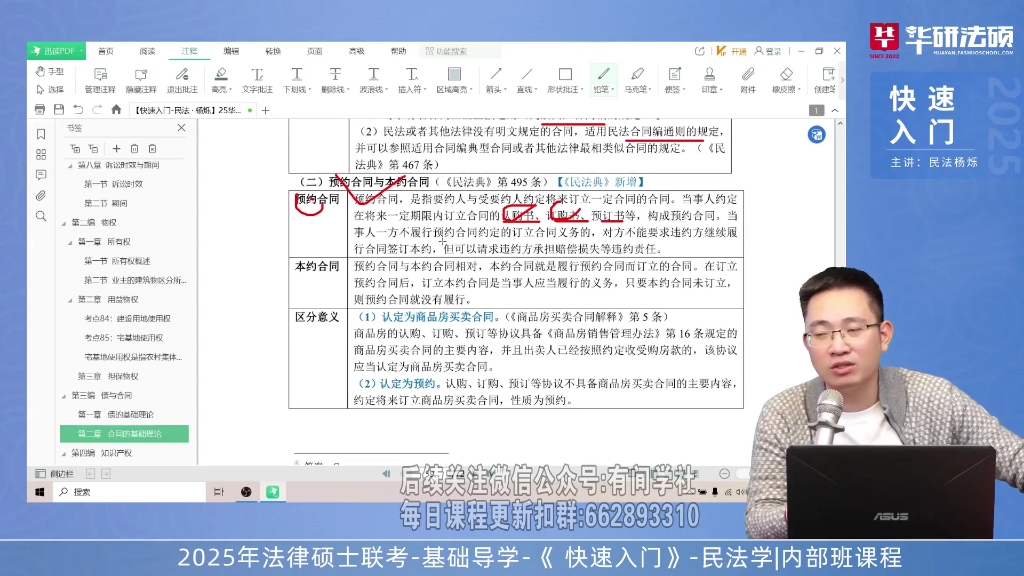Click the share icon near 开通

pyautogui.click(x=699, y=51)
